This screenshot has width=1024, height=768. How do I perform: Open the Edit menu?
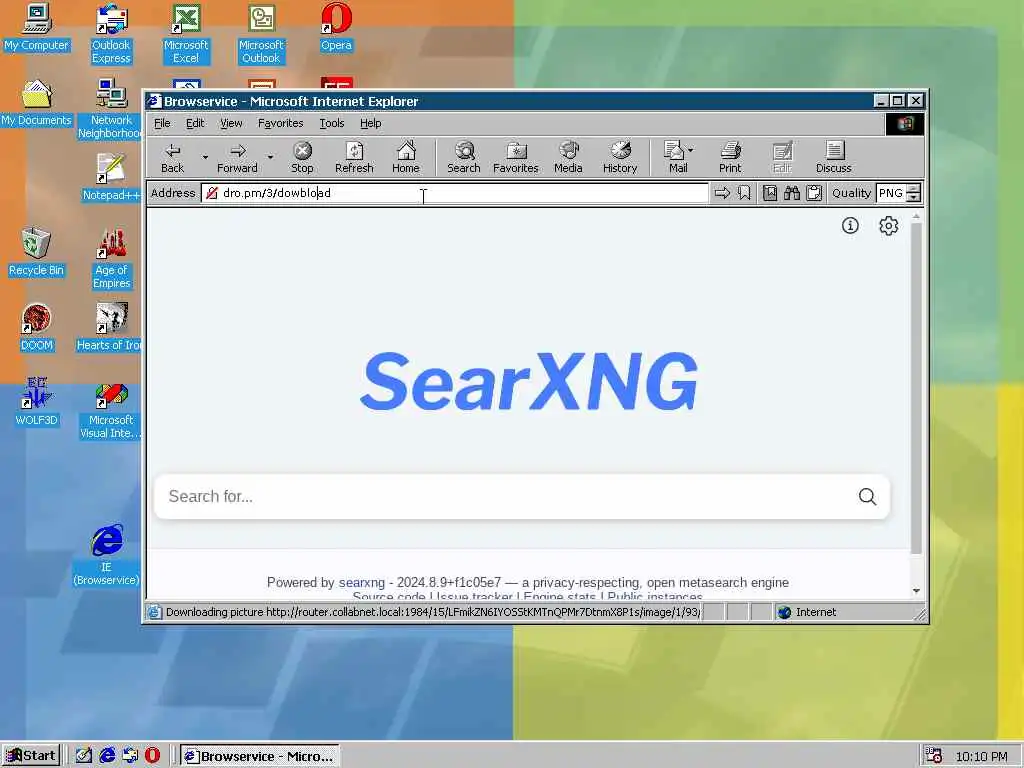[195, 123]
